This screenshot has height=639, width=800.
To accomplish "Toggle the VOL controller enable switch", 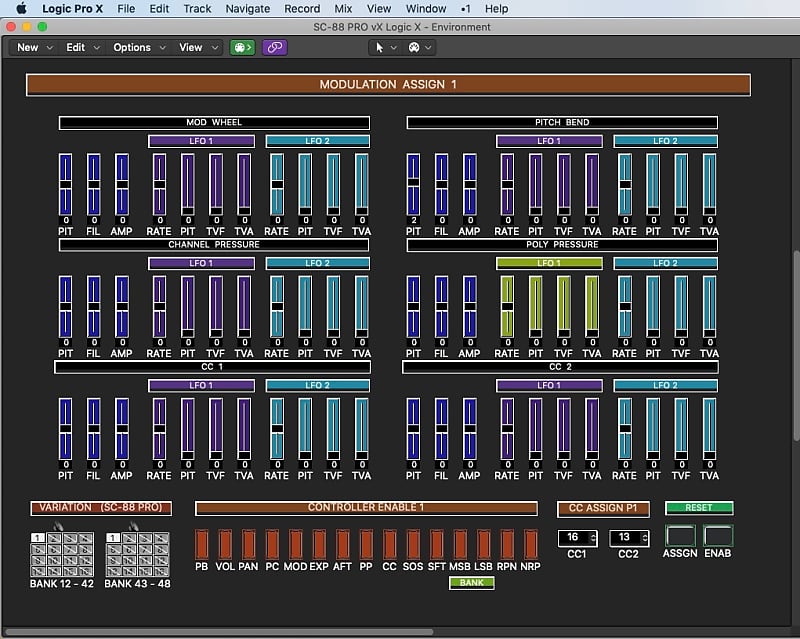I will coord(225,545).
